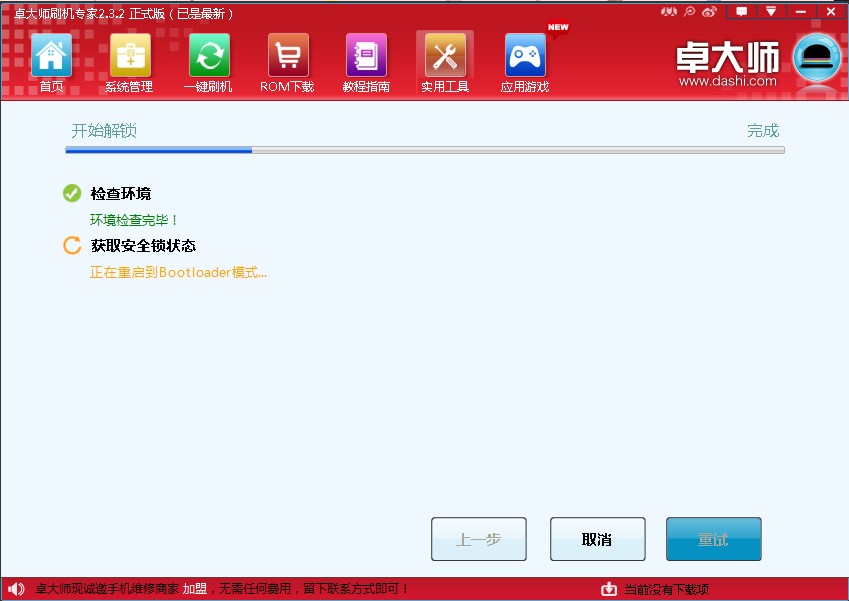Image resolution: width=849 pixels, height=601 pixels.
Task: Click the download box icon in status bar
Action: (609, 589)
